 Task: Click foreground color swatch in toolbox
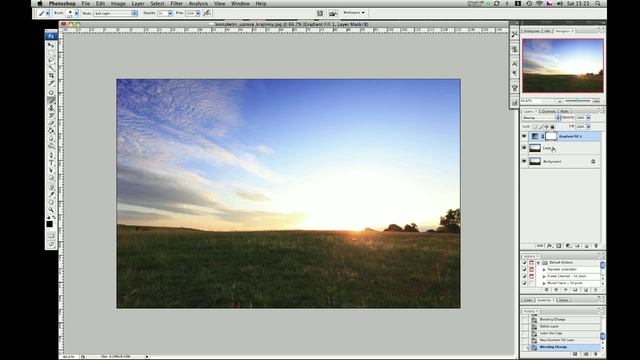coord(49,224)
